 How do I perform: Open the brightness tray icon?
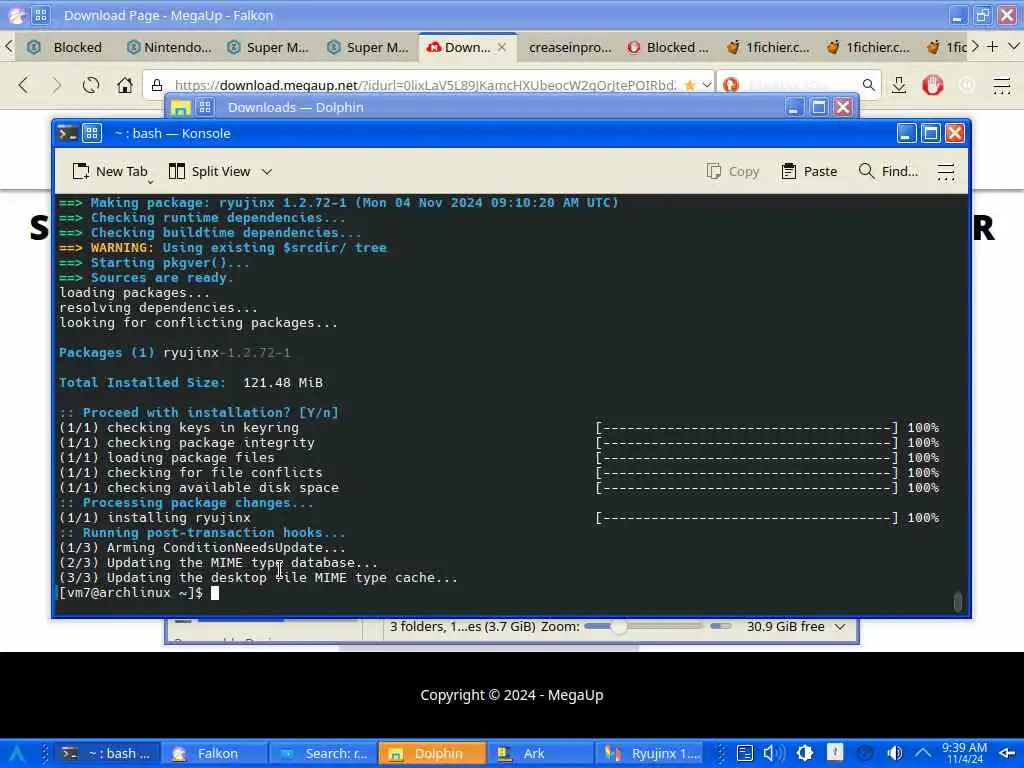pyautogui.click(x=805, y=754)
